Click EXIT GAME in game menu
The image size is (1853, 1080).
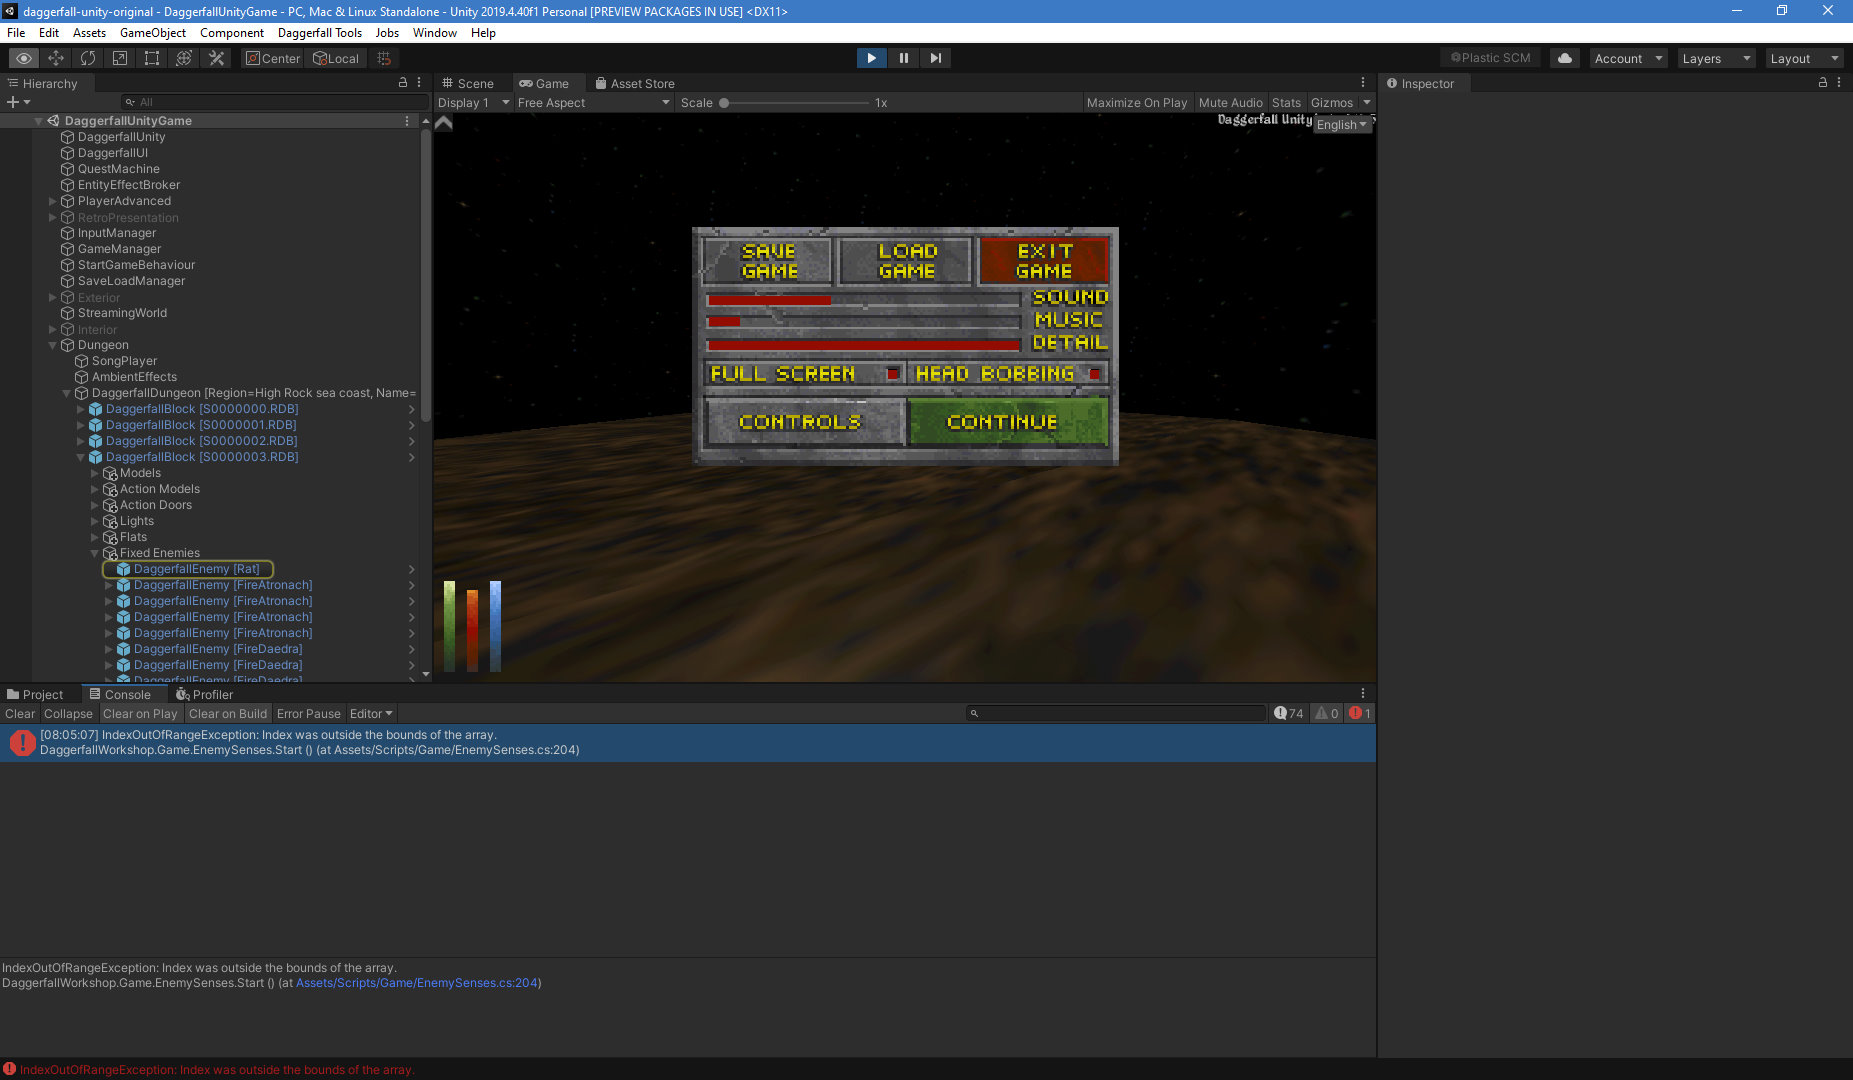tap(1044, 261)
